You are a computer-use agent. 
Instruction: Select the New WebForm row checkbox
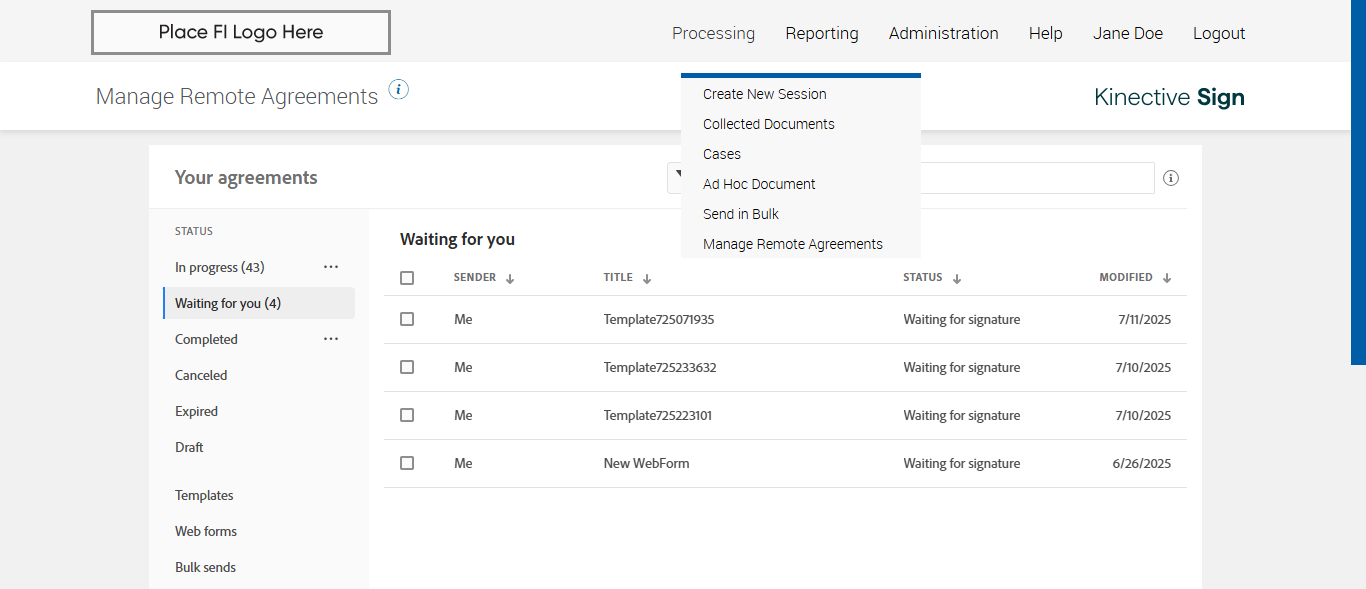(407, 463)
